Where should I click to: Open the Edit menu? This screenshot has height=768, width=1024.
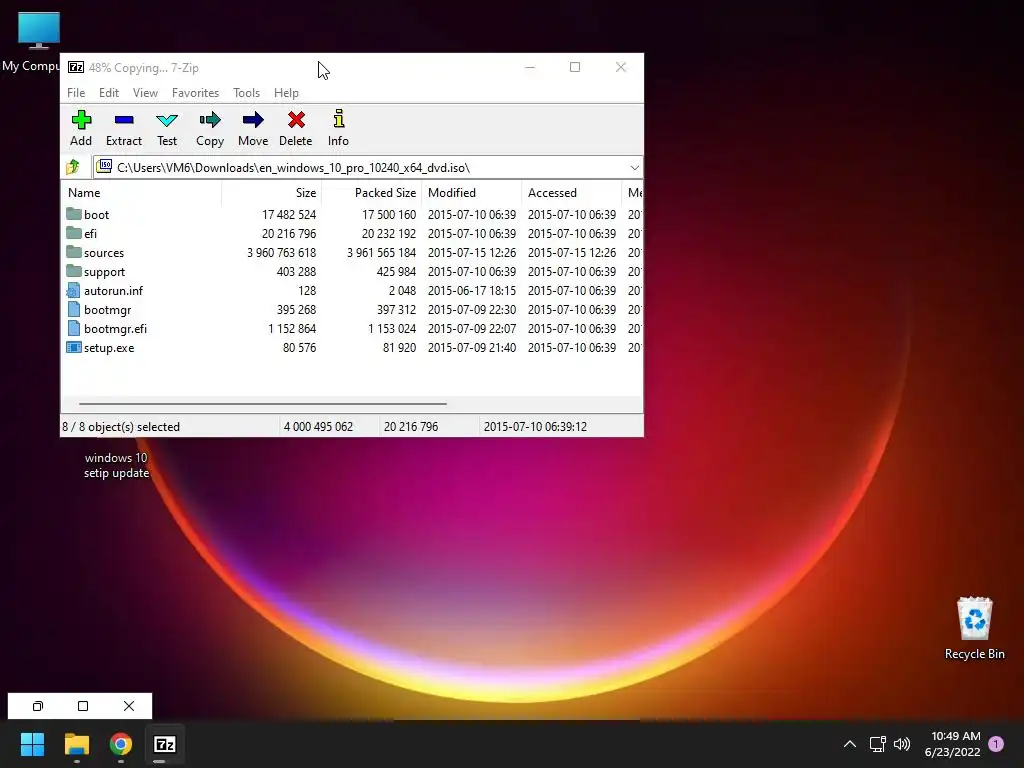click(x=108, y=93)
